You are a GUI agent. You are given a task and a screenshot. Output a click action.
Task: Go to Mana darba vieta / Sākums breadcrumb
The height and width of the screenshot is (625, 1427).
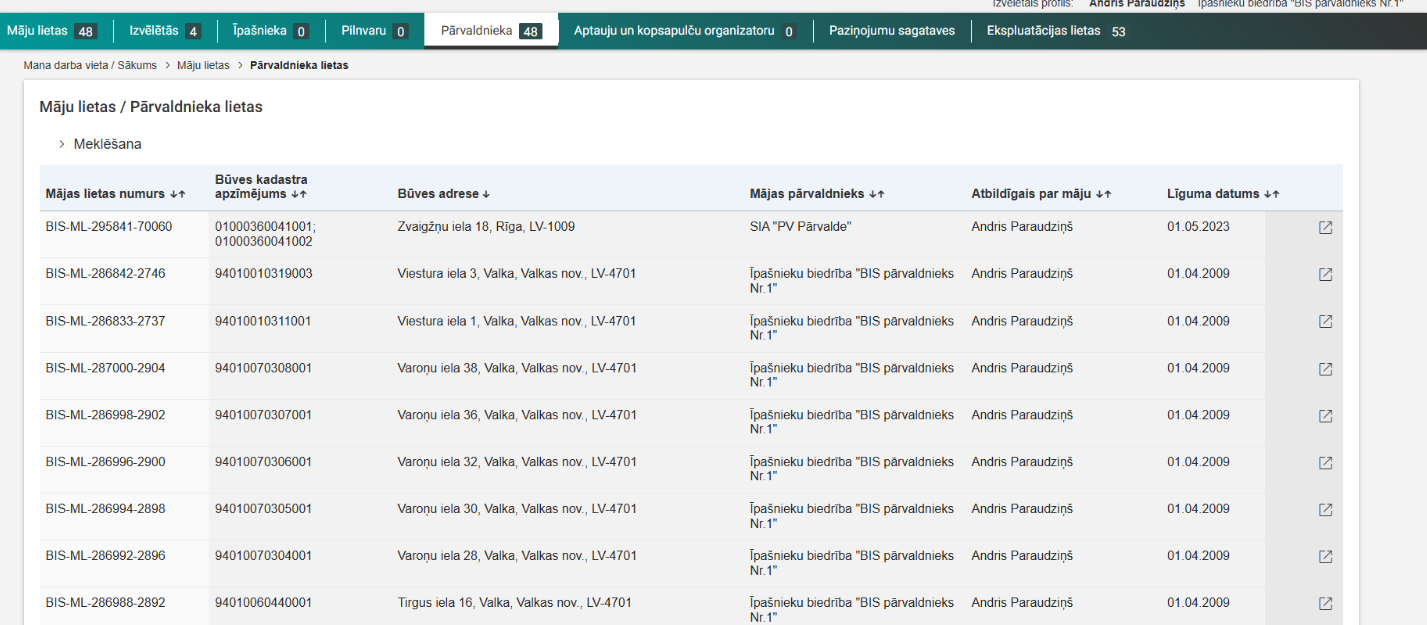point(90,65)
